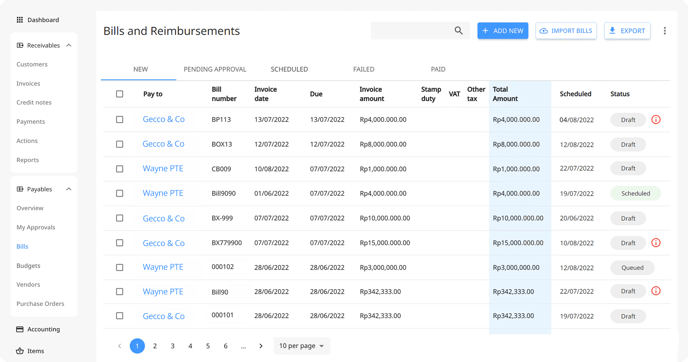
Task: Check the box for bill BOX13
Action: 119,144
